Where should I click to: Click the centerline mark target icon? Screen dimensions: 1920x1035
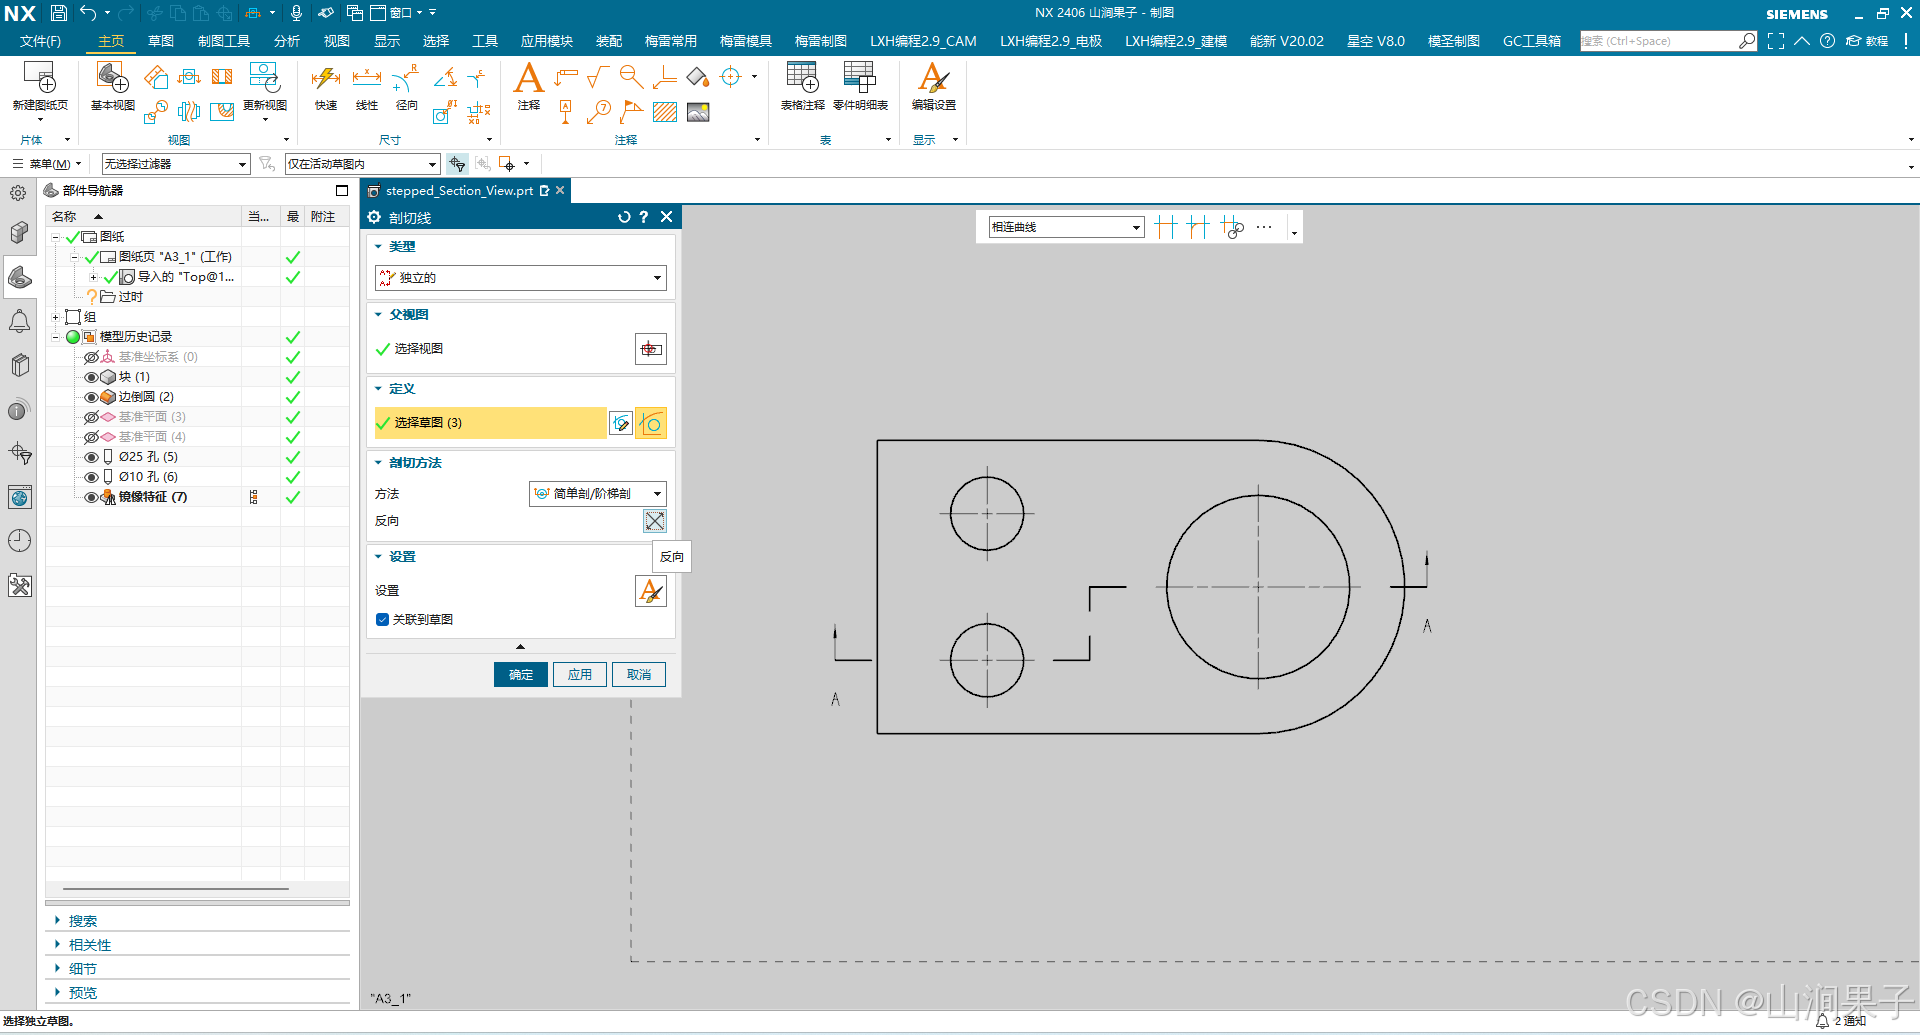[731, 77]
